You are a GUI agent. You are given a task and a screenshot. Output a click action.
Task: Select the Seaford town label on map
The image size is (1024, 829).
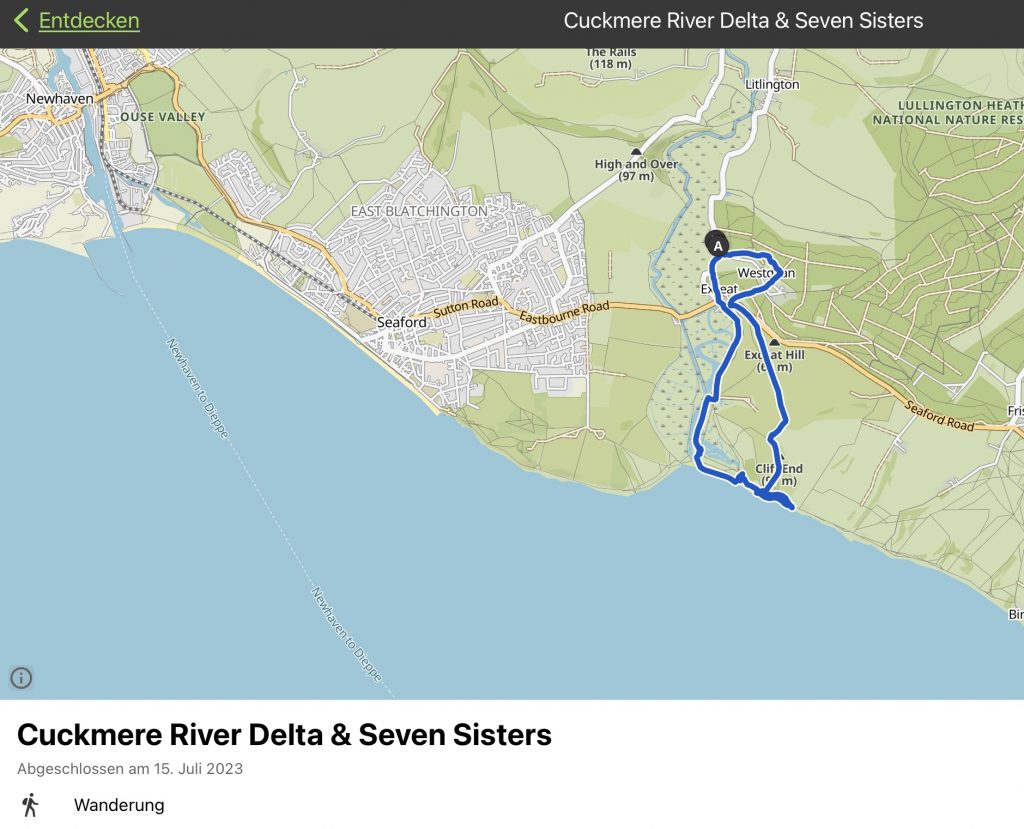coord(402,322)
